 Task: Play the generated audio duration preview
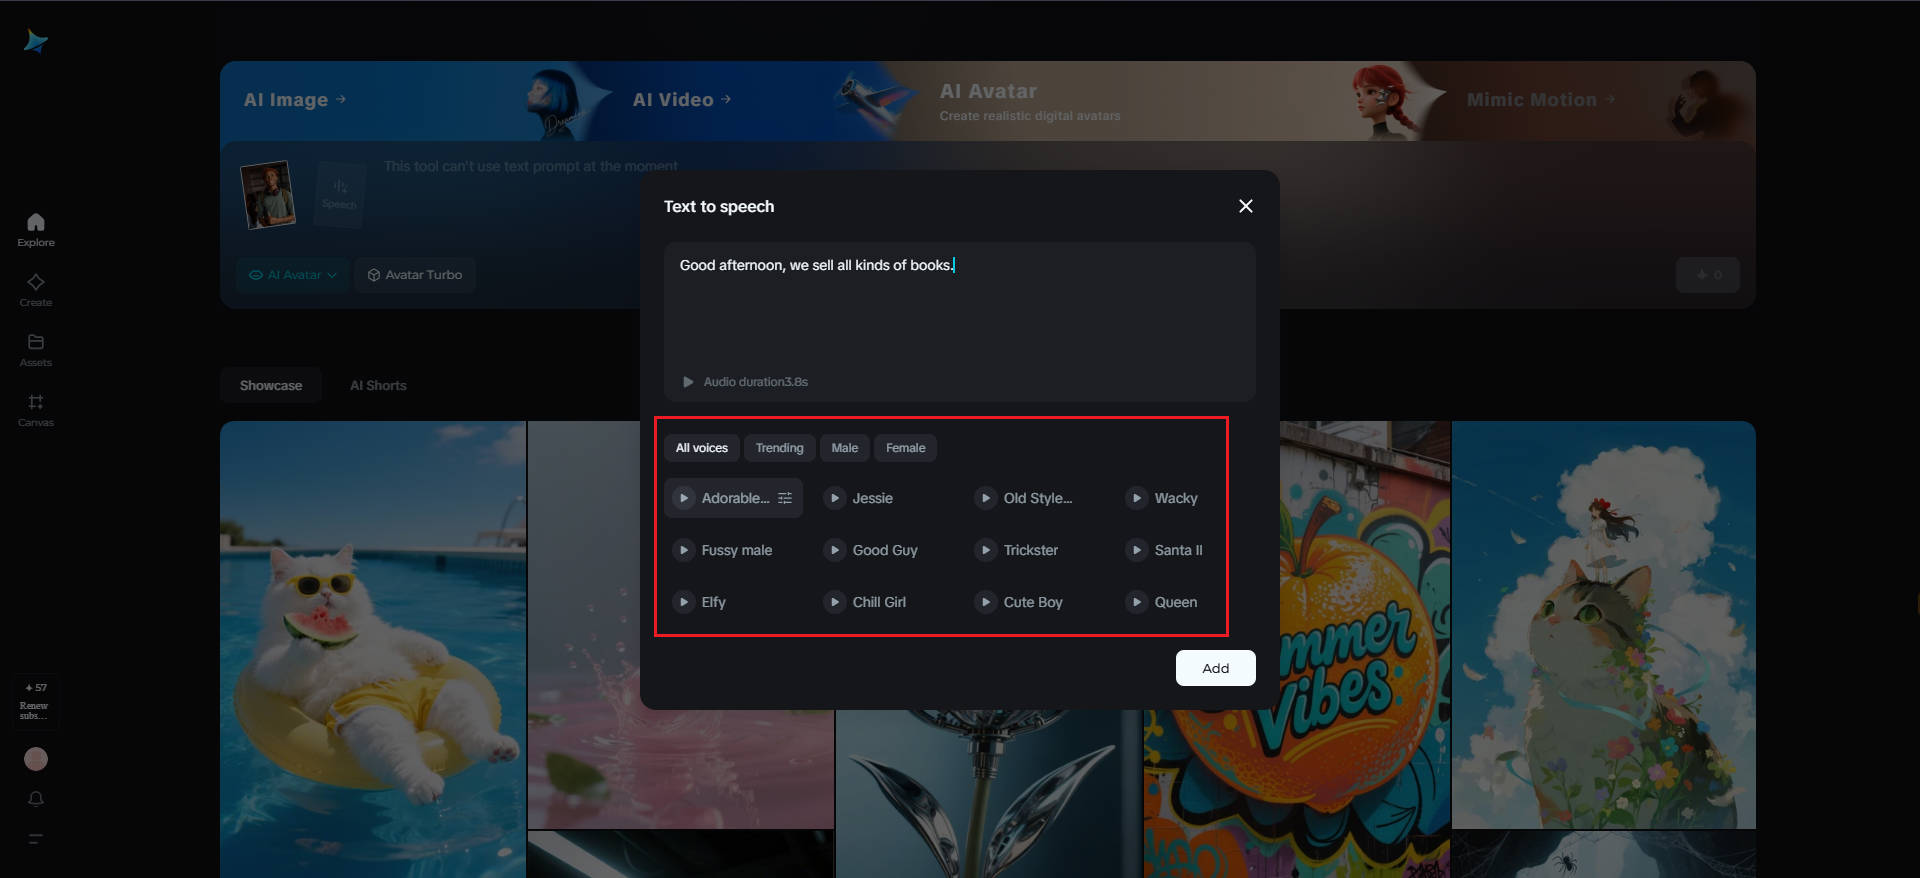pos(688,382)
